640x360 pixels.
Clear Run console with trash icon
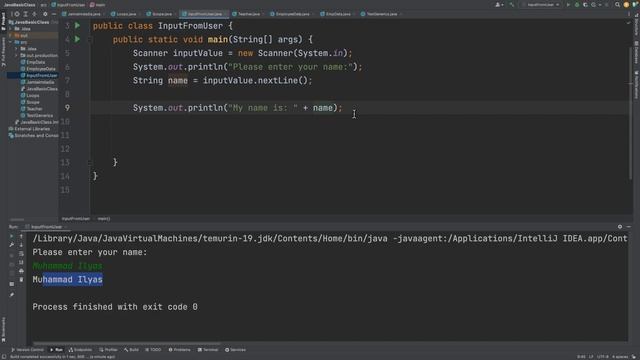tap(21, 280)
